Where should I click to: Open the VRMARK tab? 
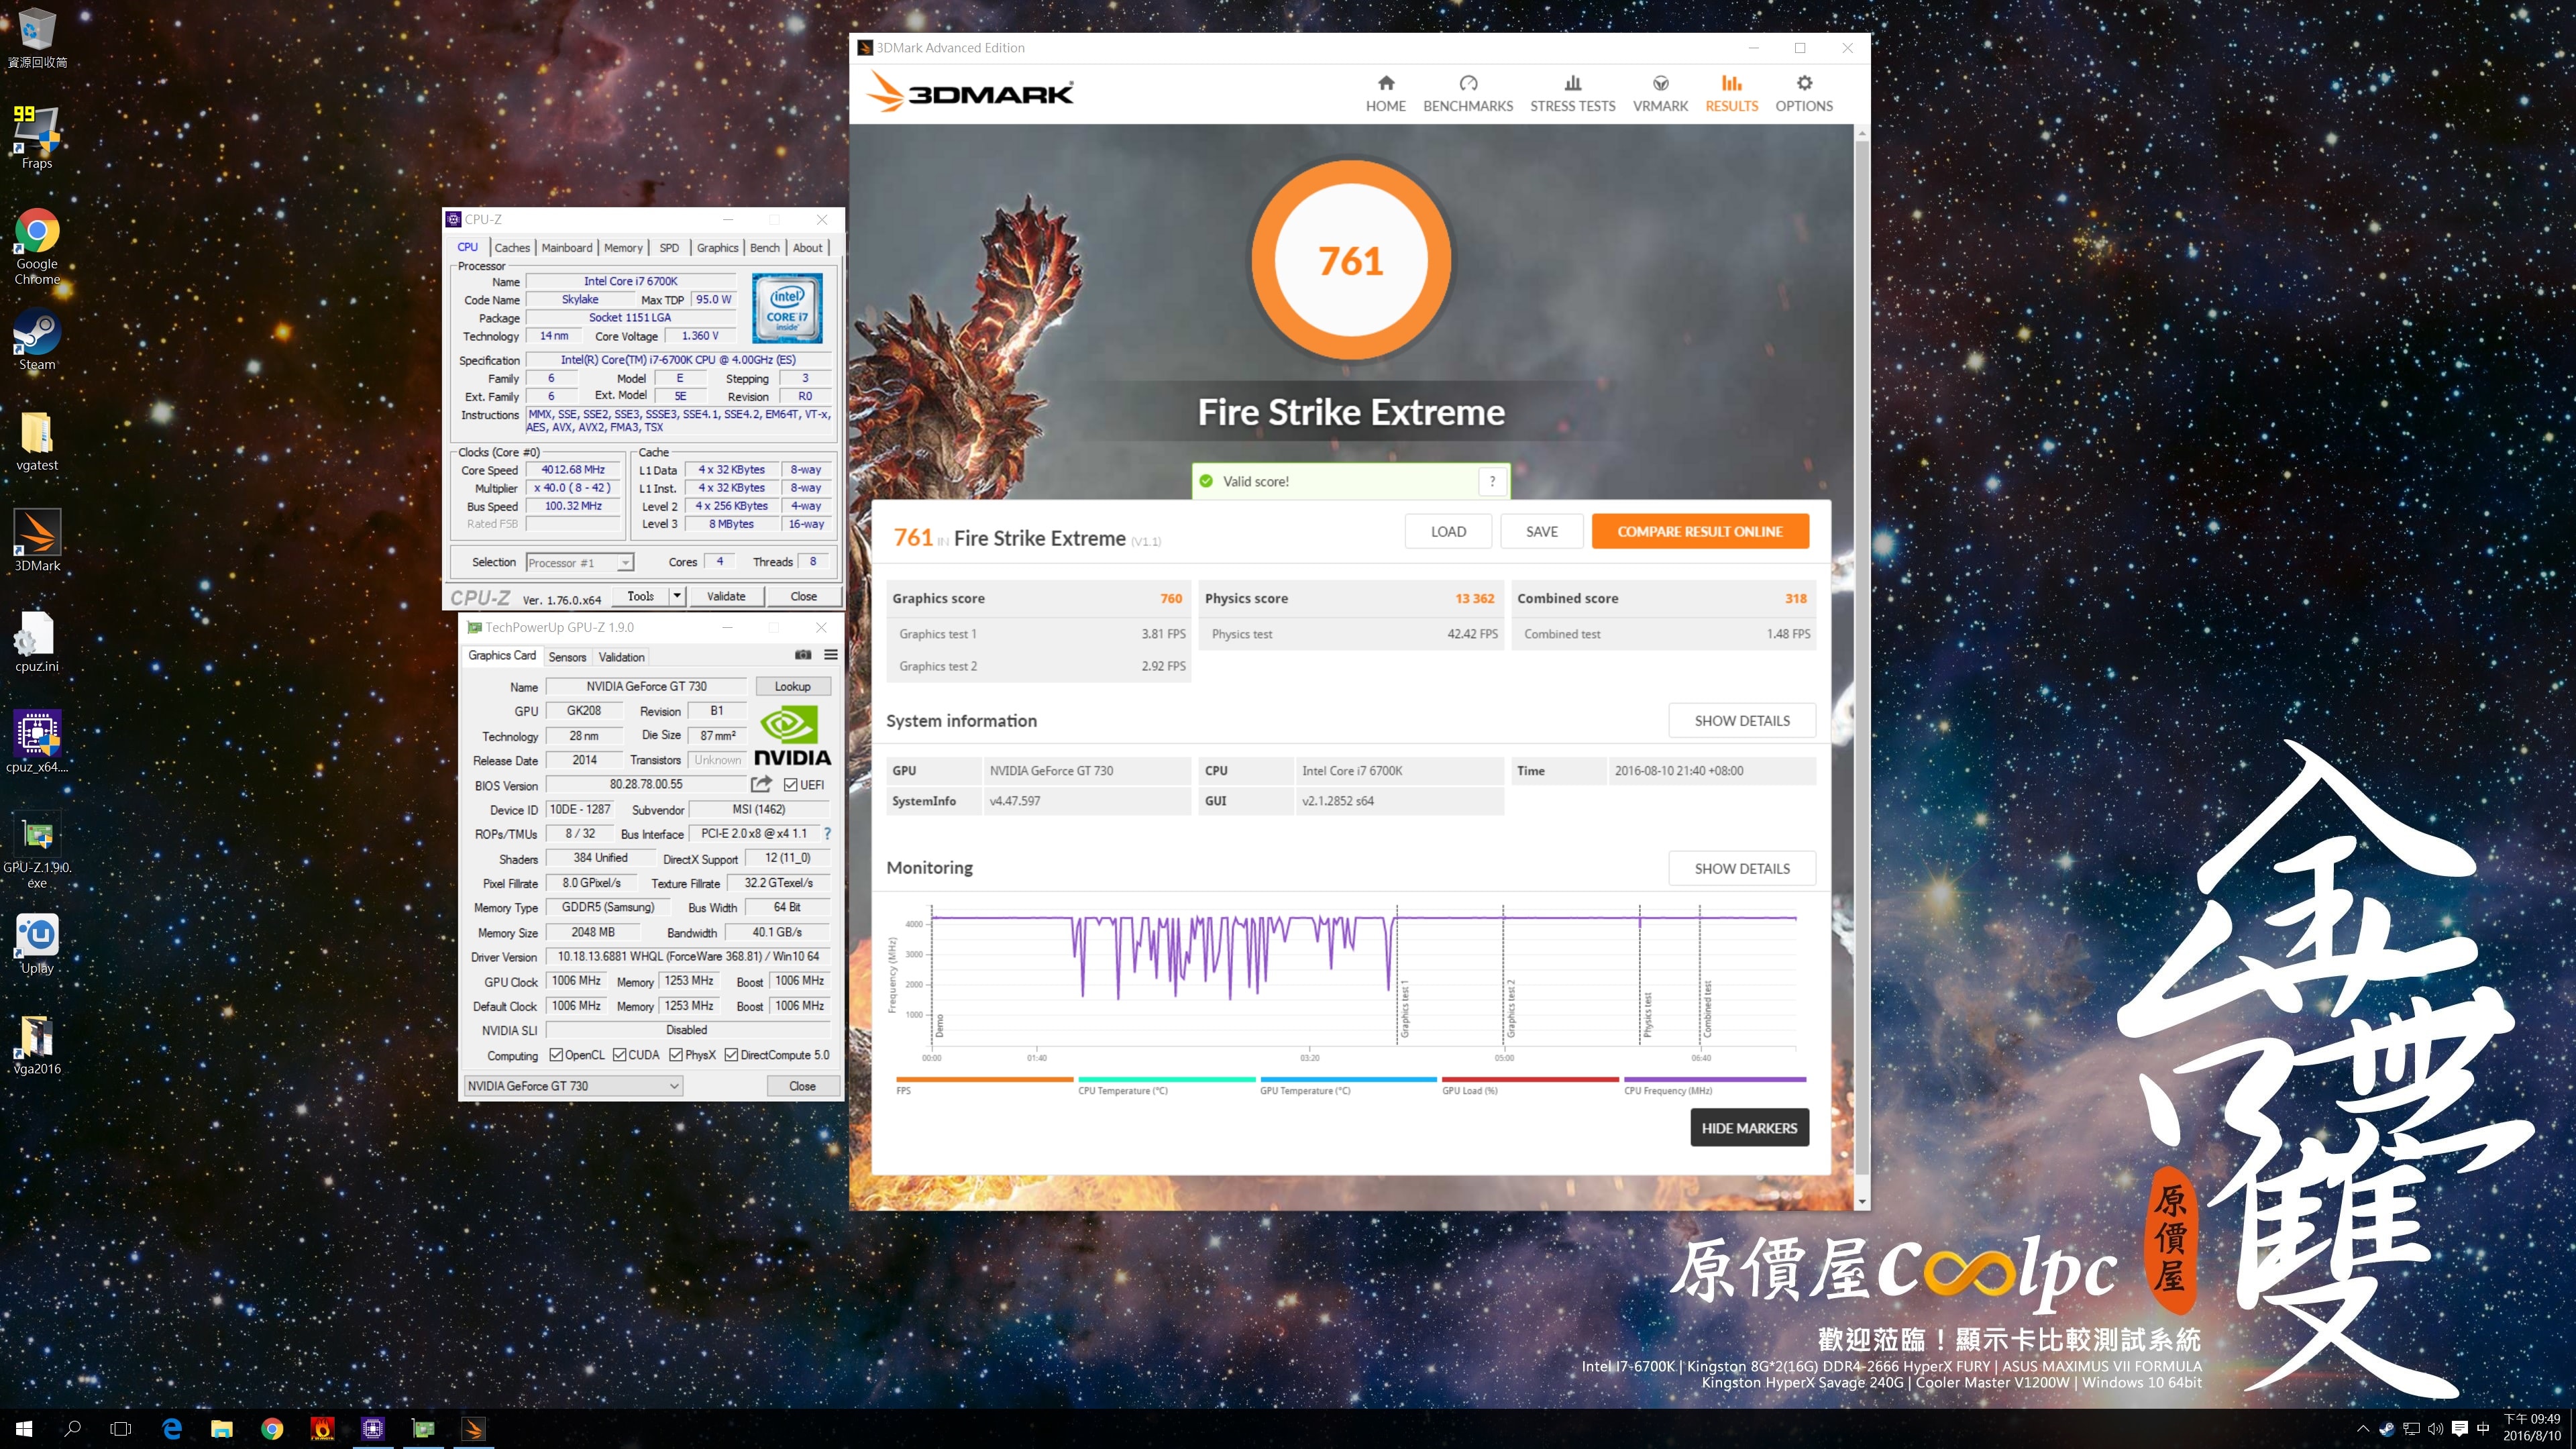pos(1660,93)
